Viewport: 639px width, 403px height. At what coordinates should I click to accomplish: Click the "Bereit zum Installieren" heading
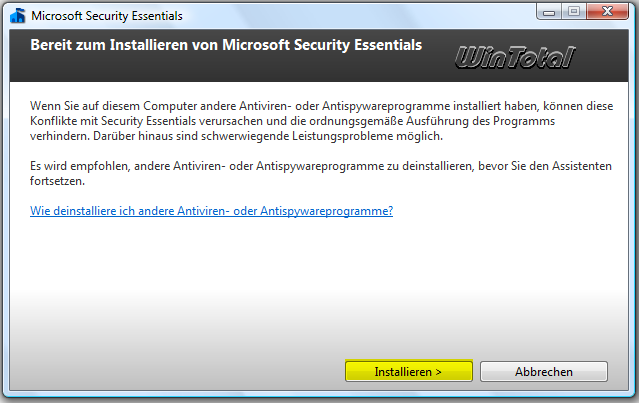click(226, 46)
